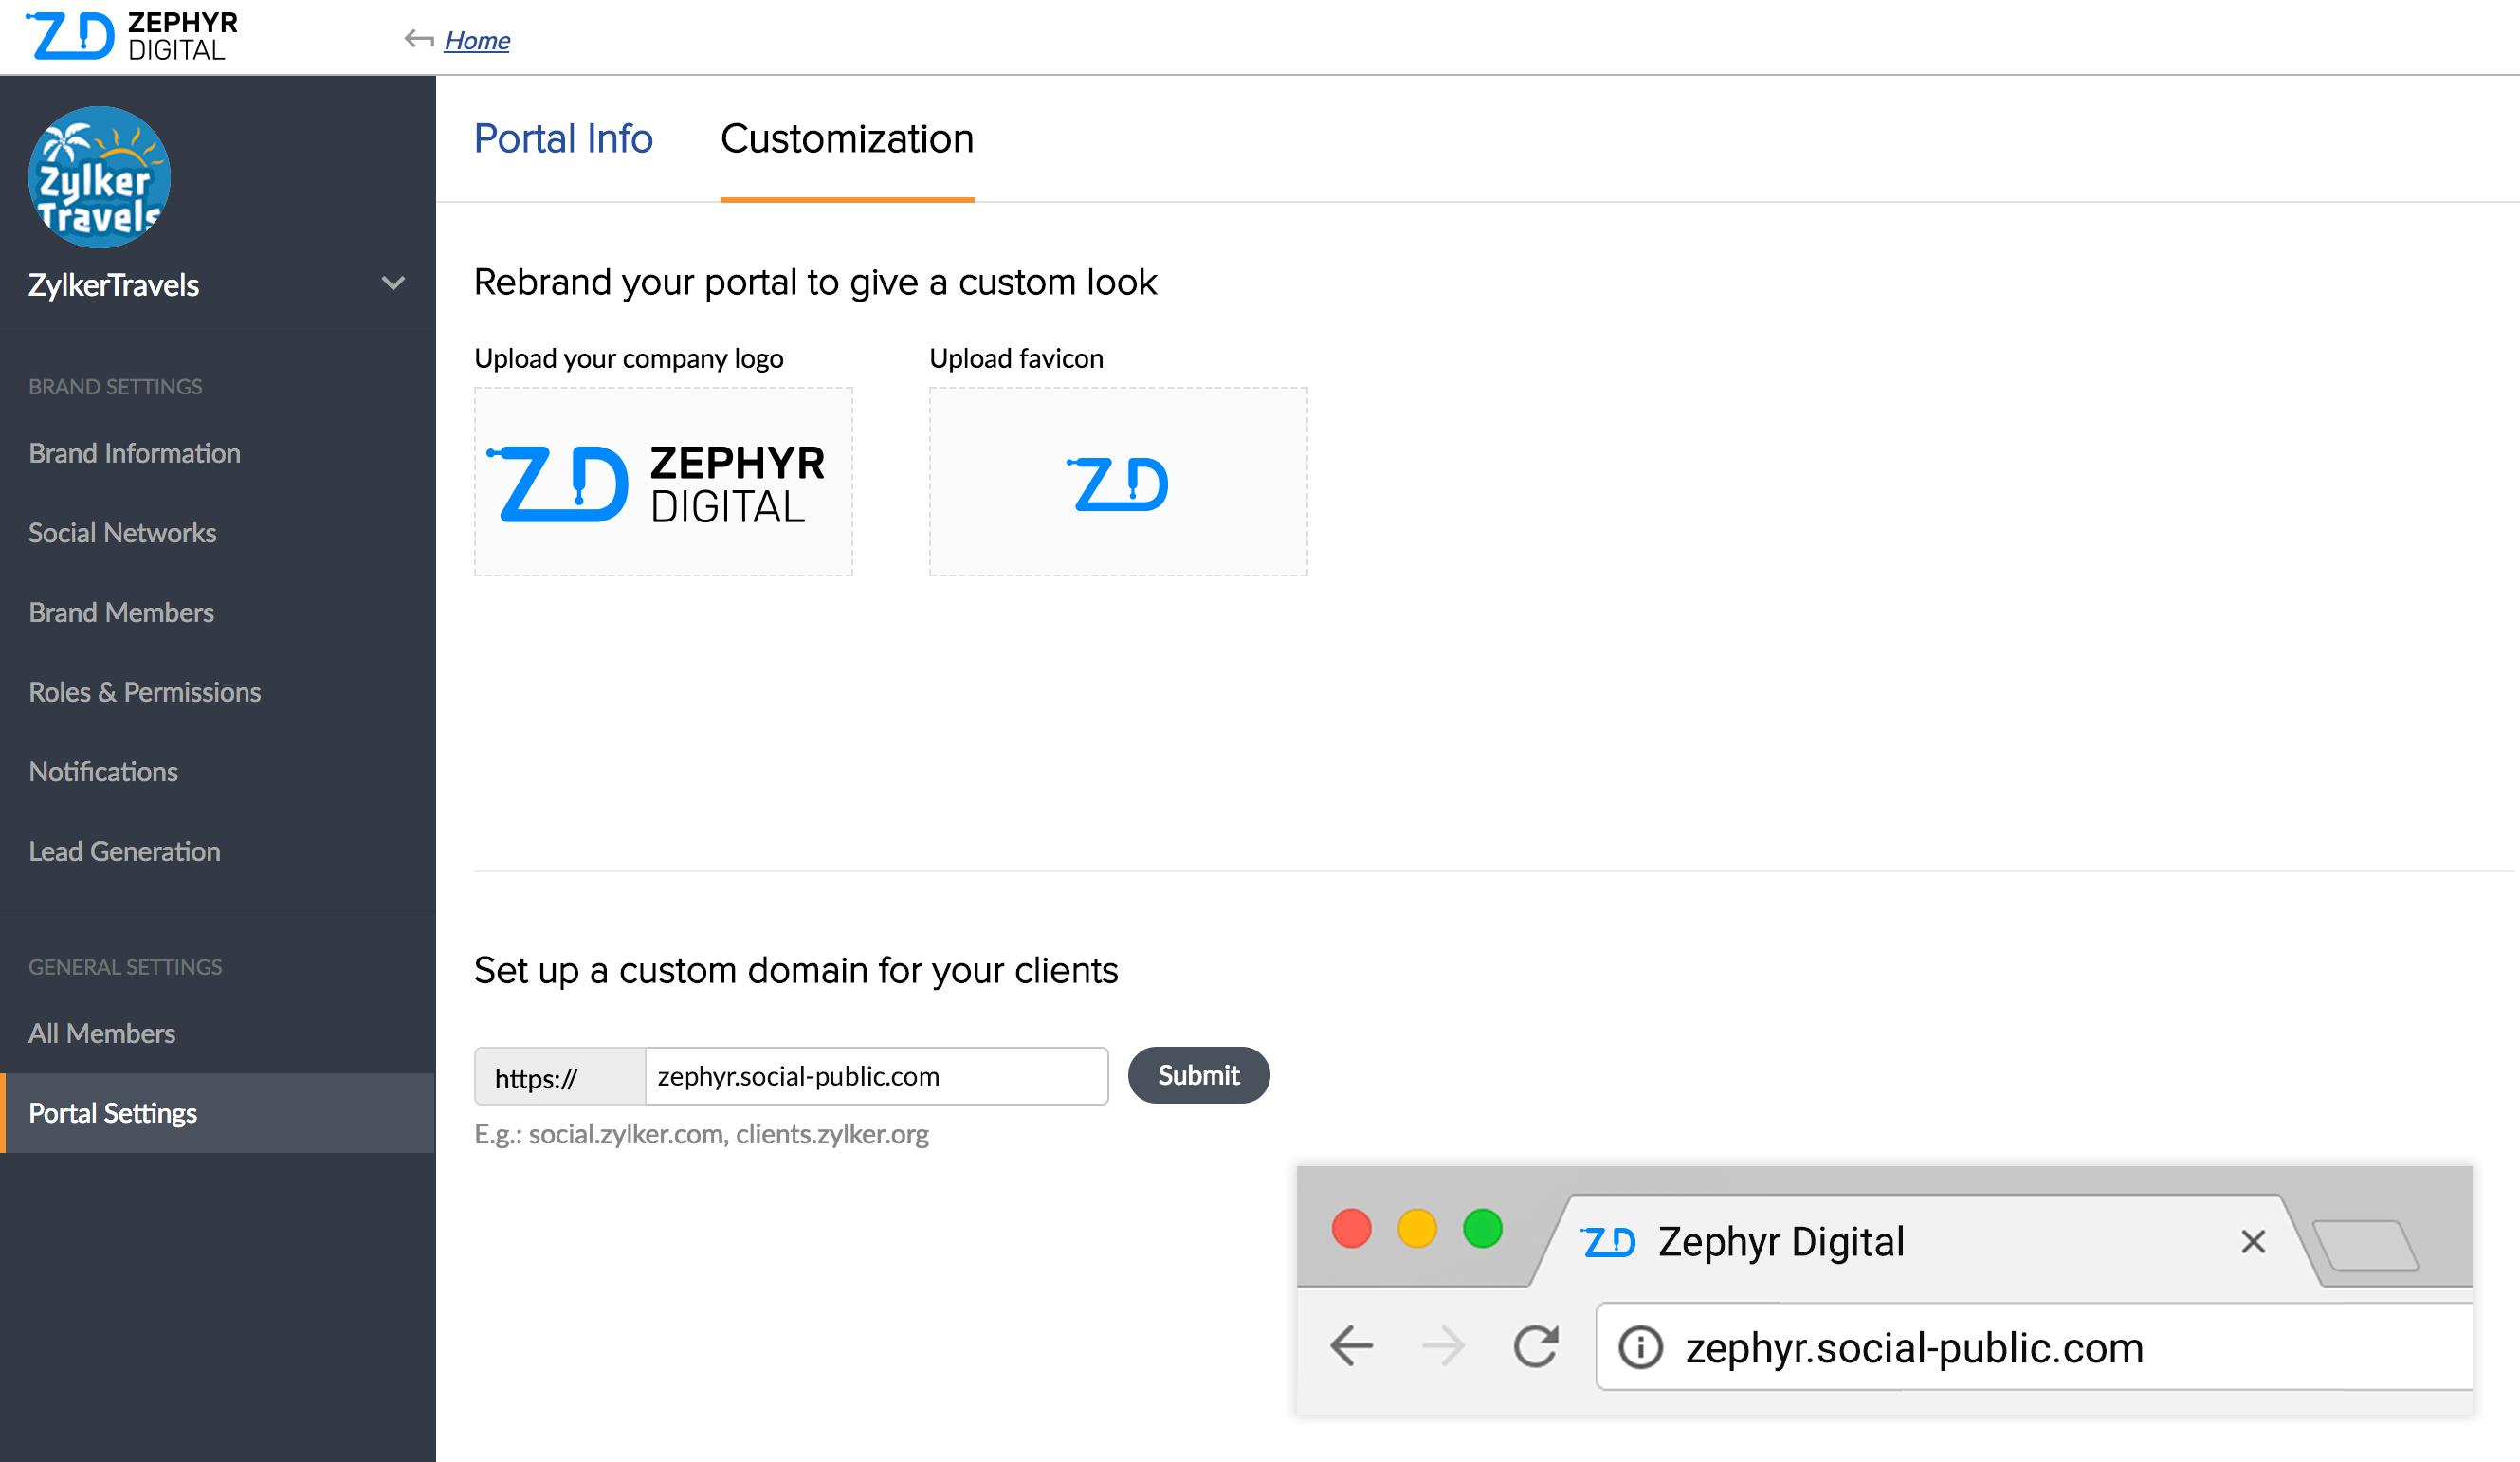Click the favicon upload box
The image size is (2520, 1462).
1118,482
